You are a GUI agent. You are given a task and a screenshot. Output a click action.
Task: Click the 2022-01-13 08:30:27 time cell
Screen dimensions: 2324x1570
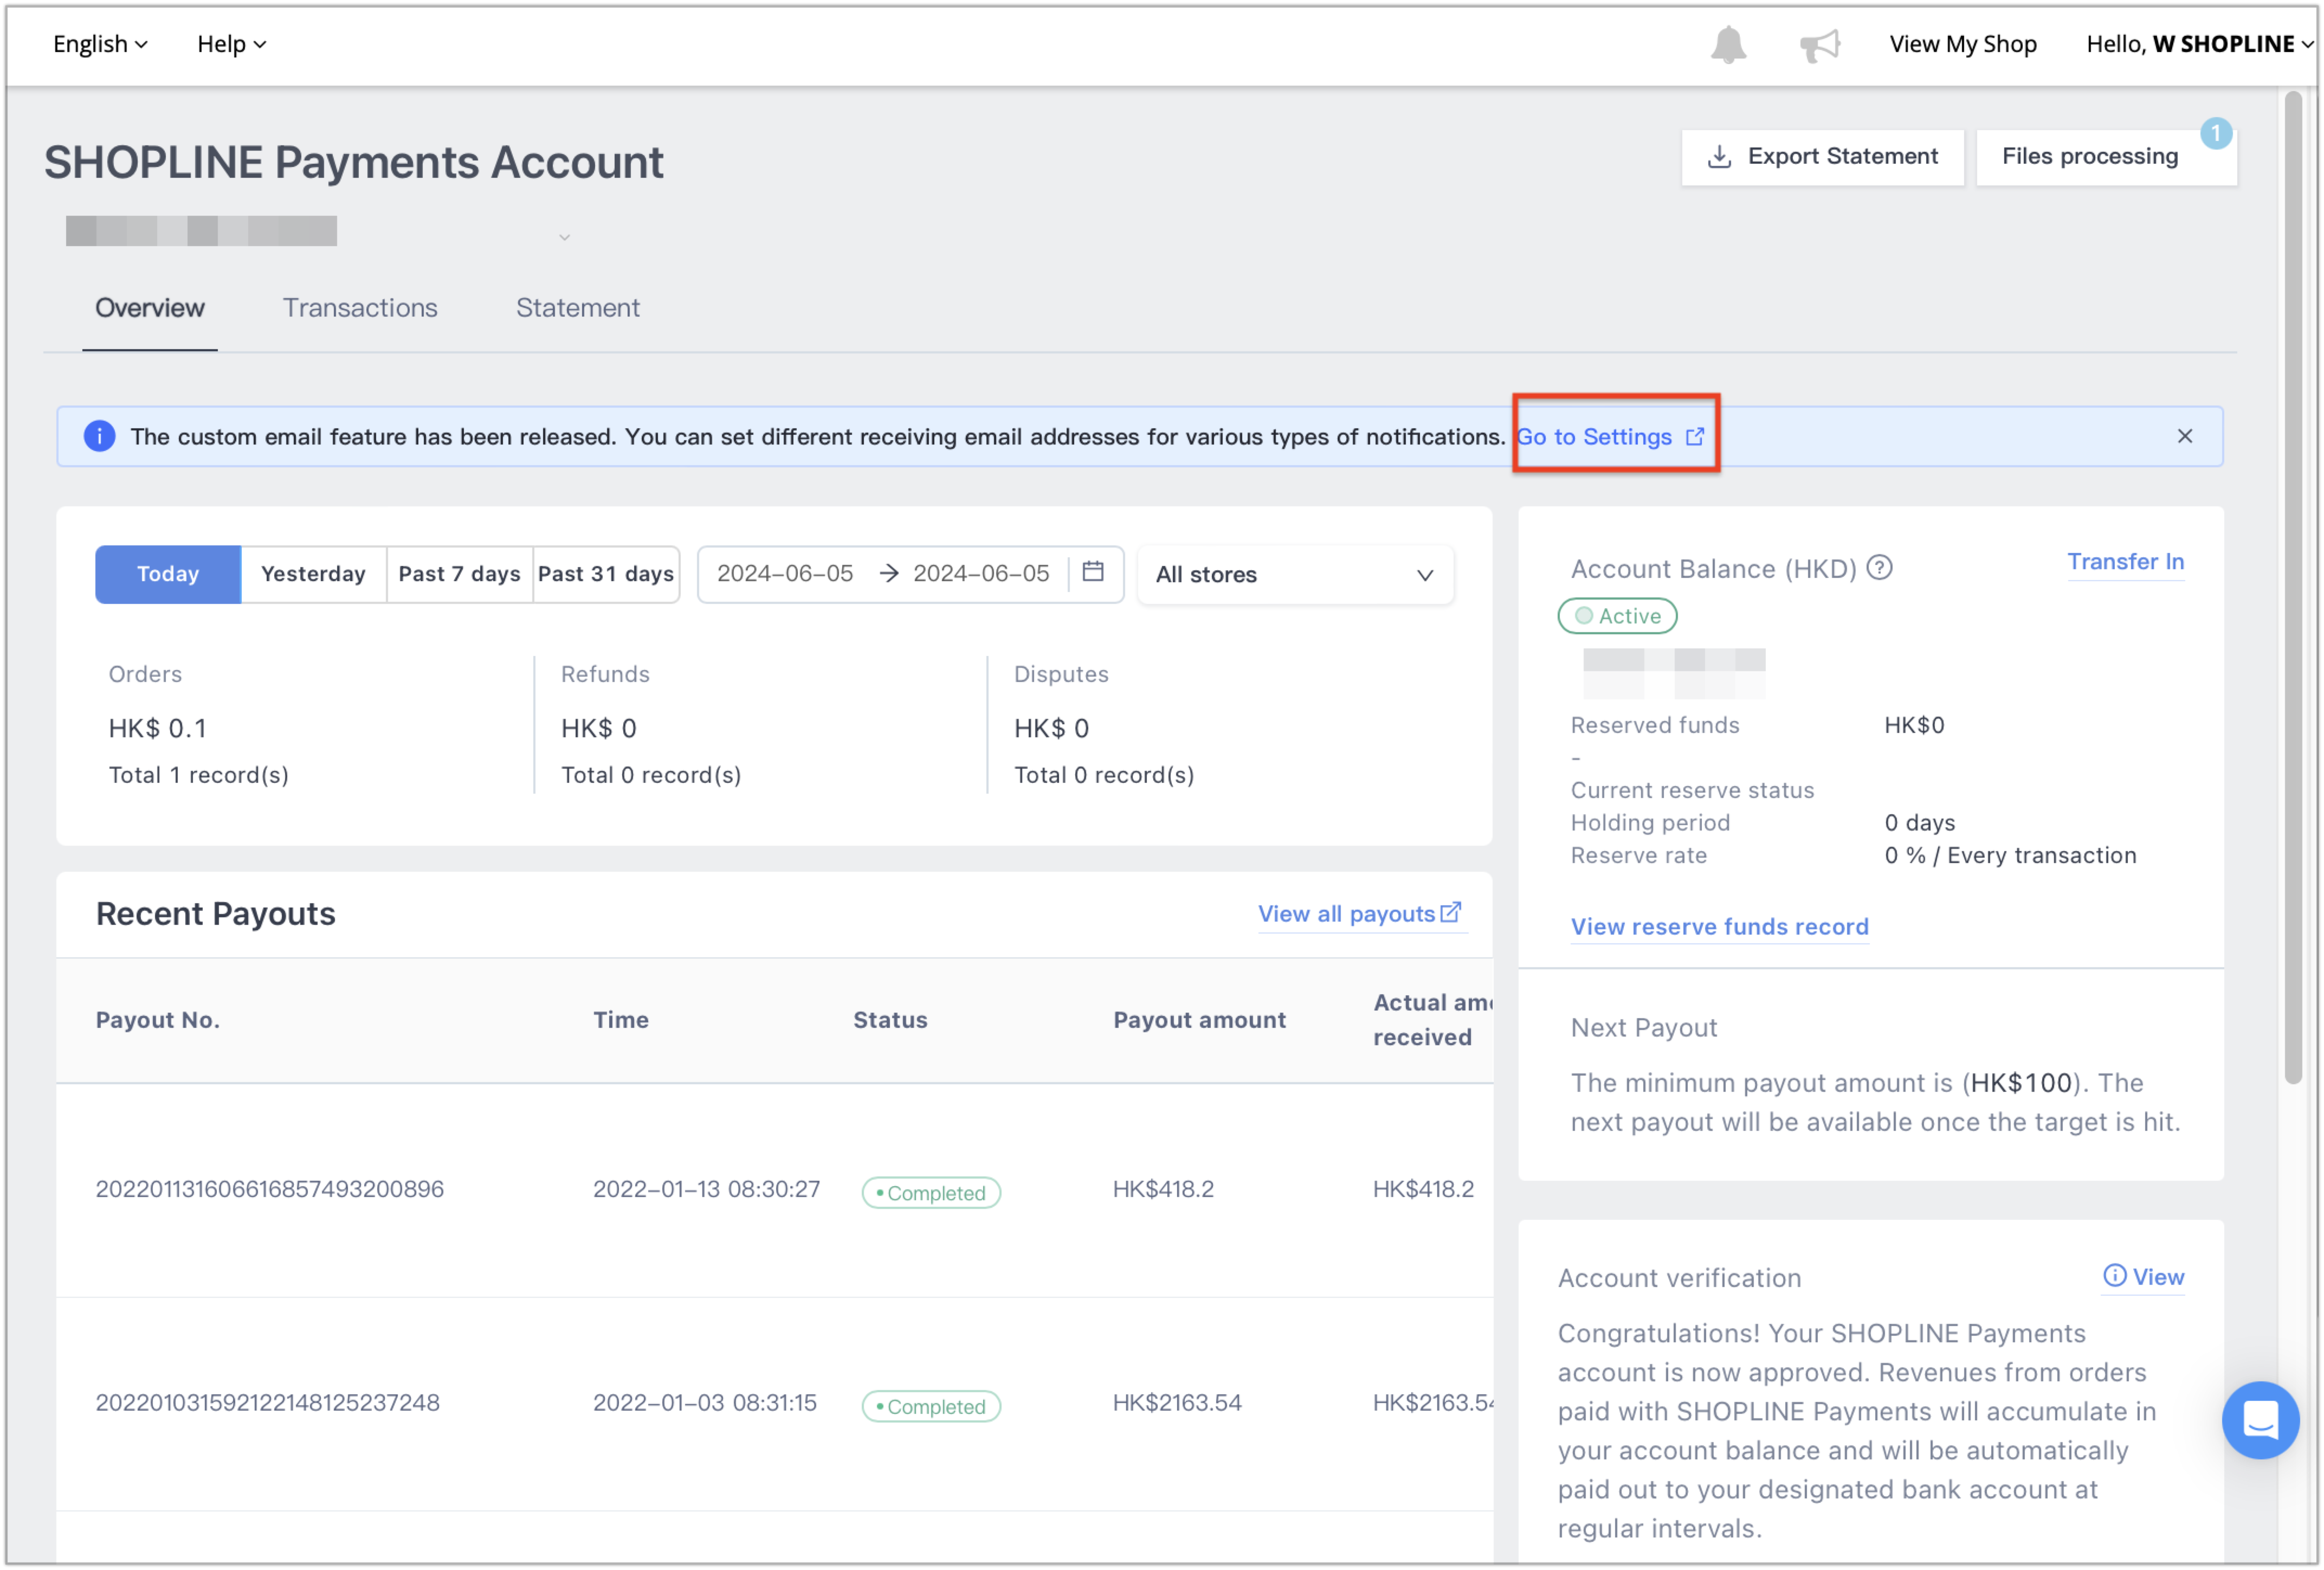pos(706,1189)
